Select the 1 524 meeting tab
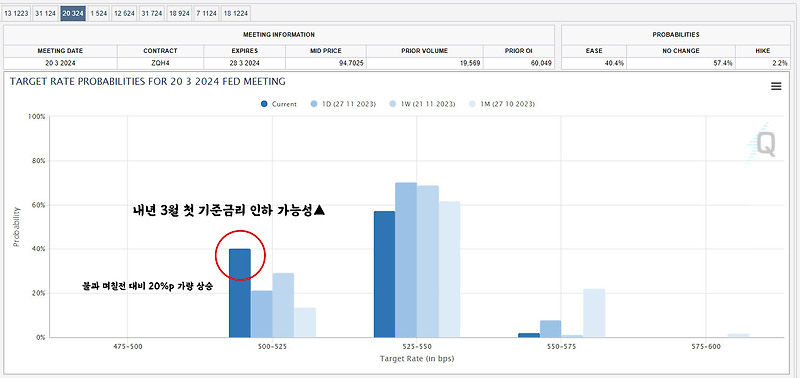The image size is (800, 378). click(98, 14)
